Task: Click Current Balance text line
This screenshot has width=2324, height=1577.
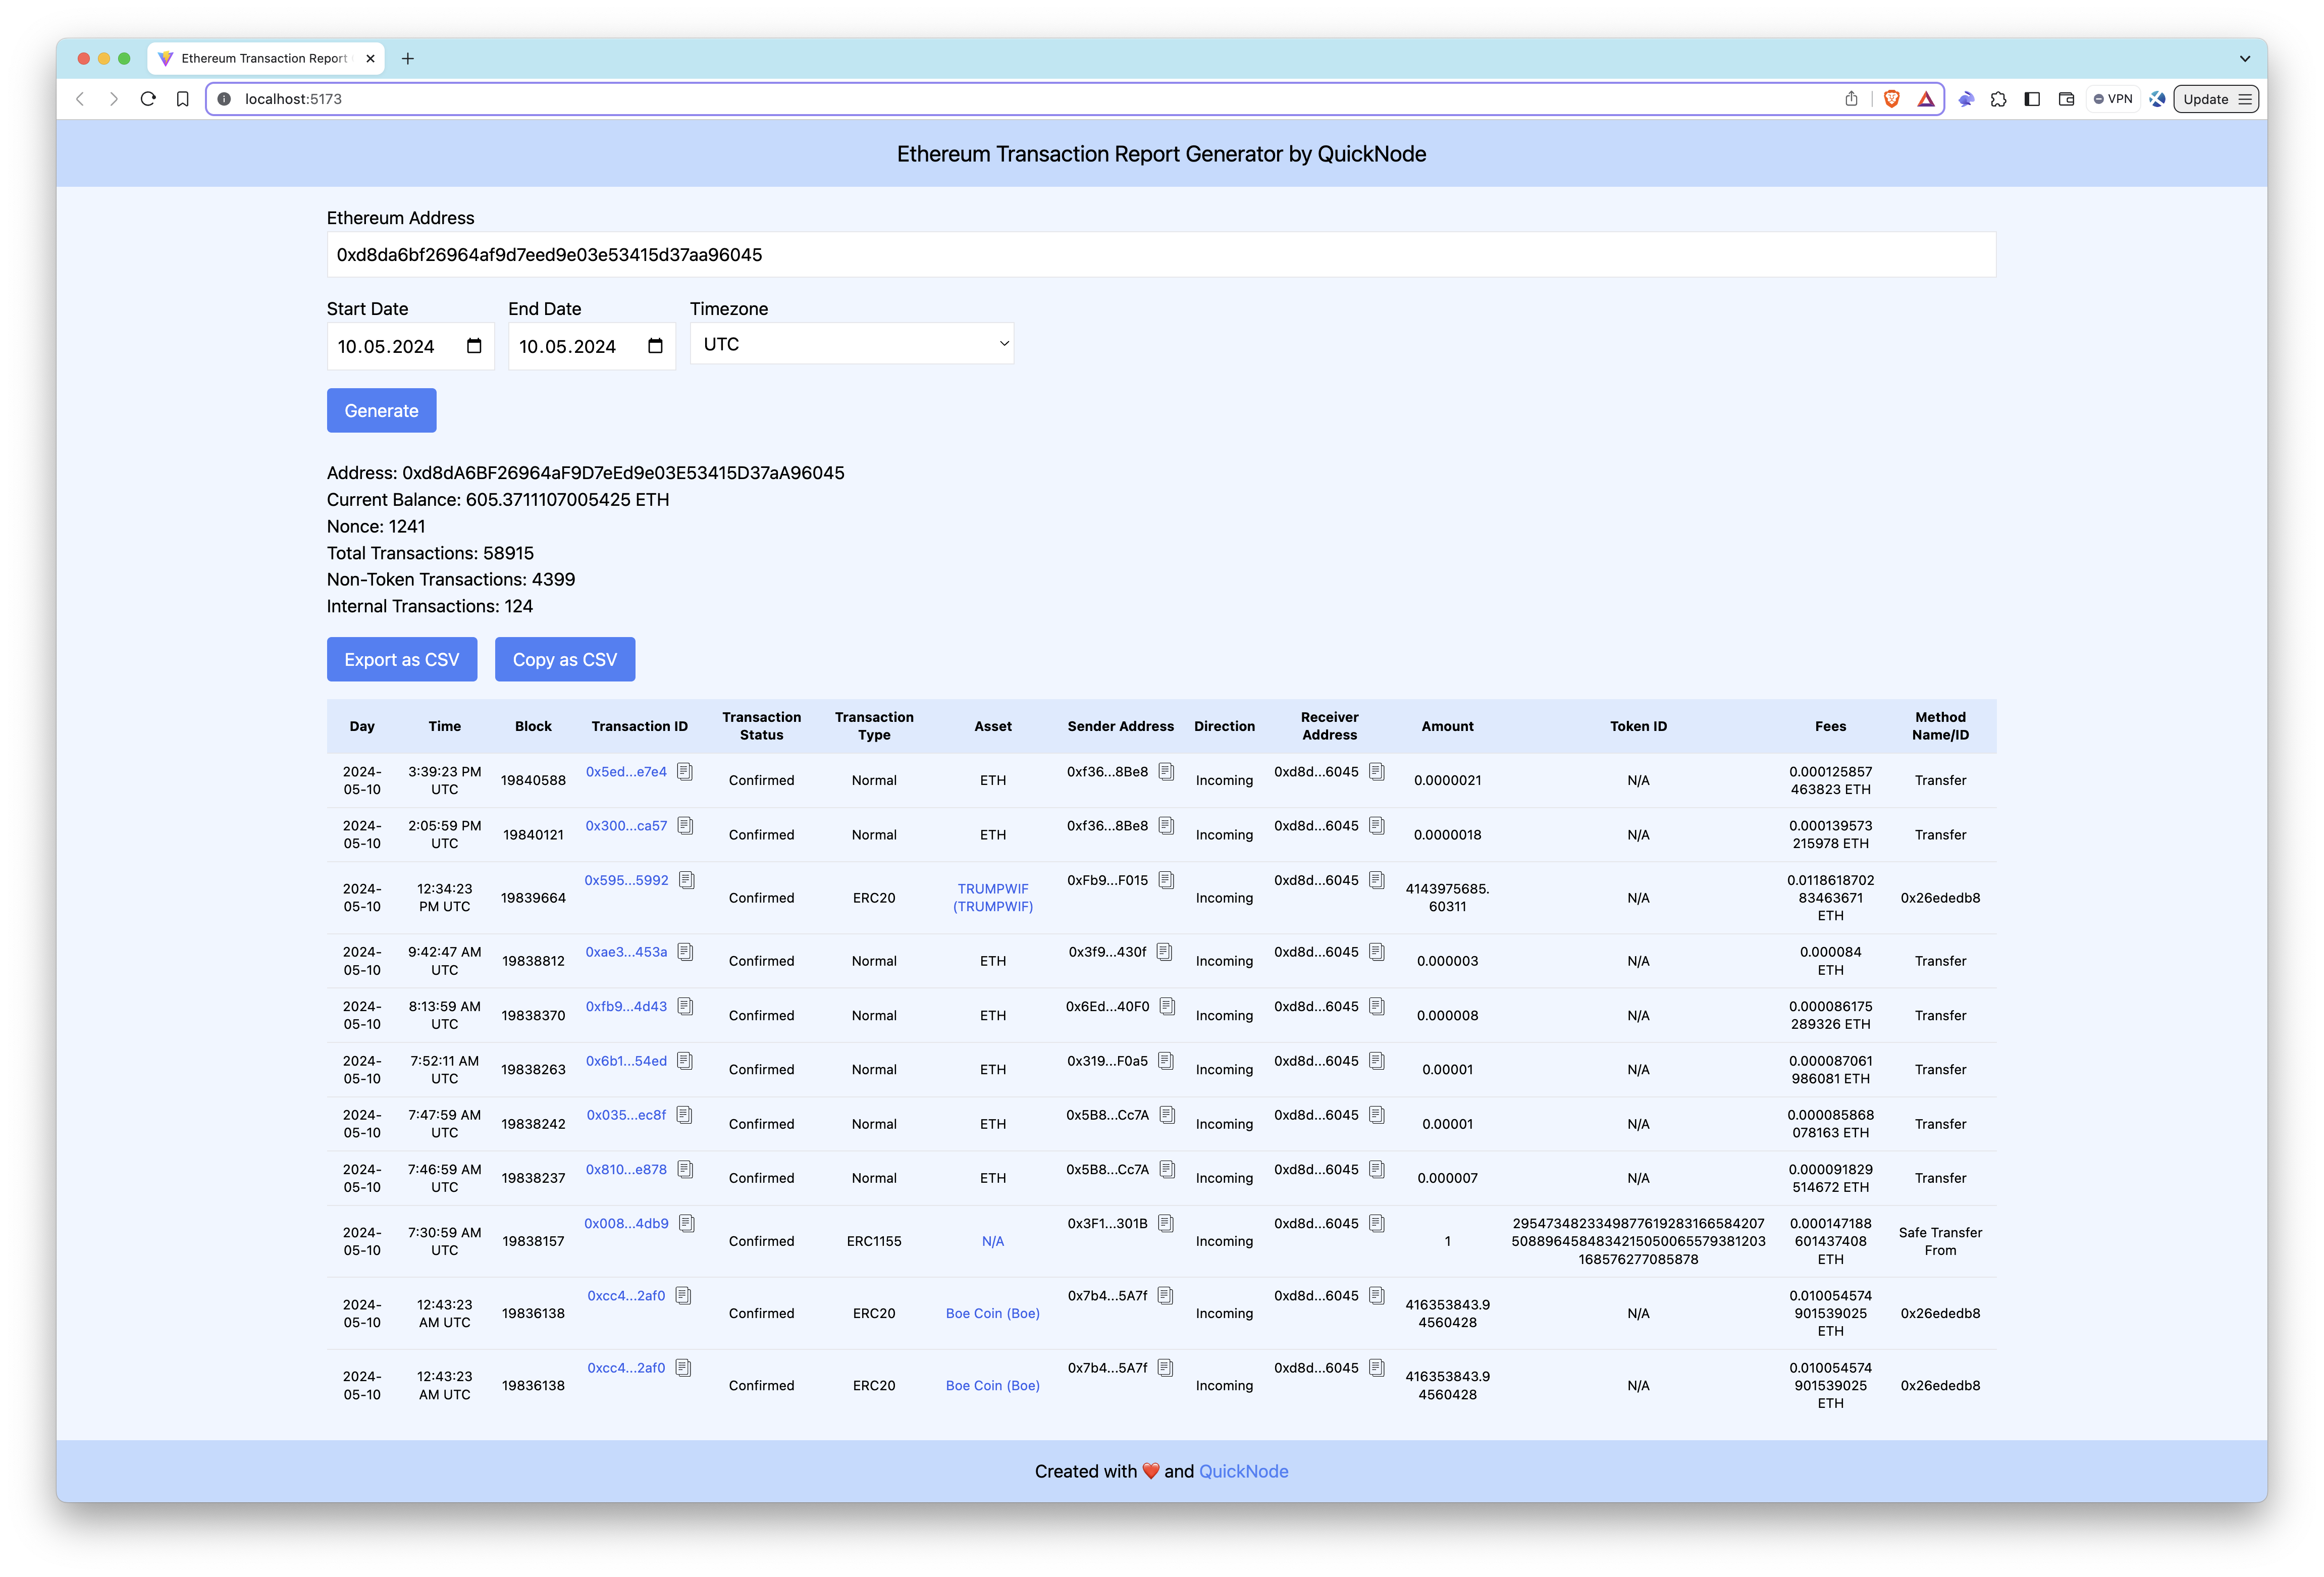Action: click(x=498, y=499)
